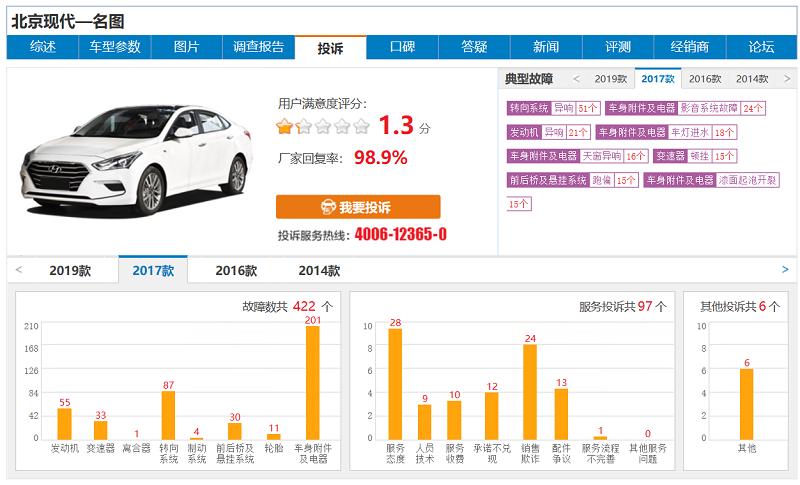
Task: Click the white Mistra car image
Action: tap(137, 160)
